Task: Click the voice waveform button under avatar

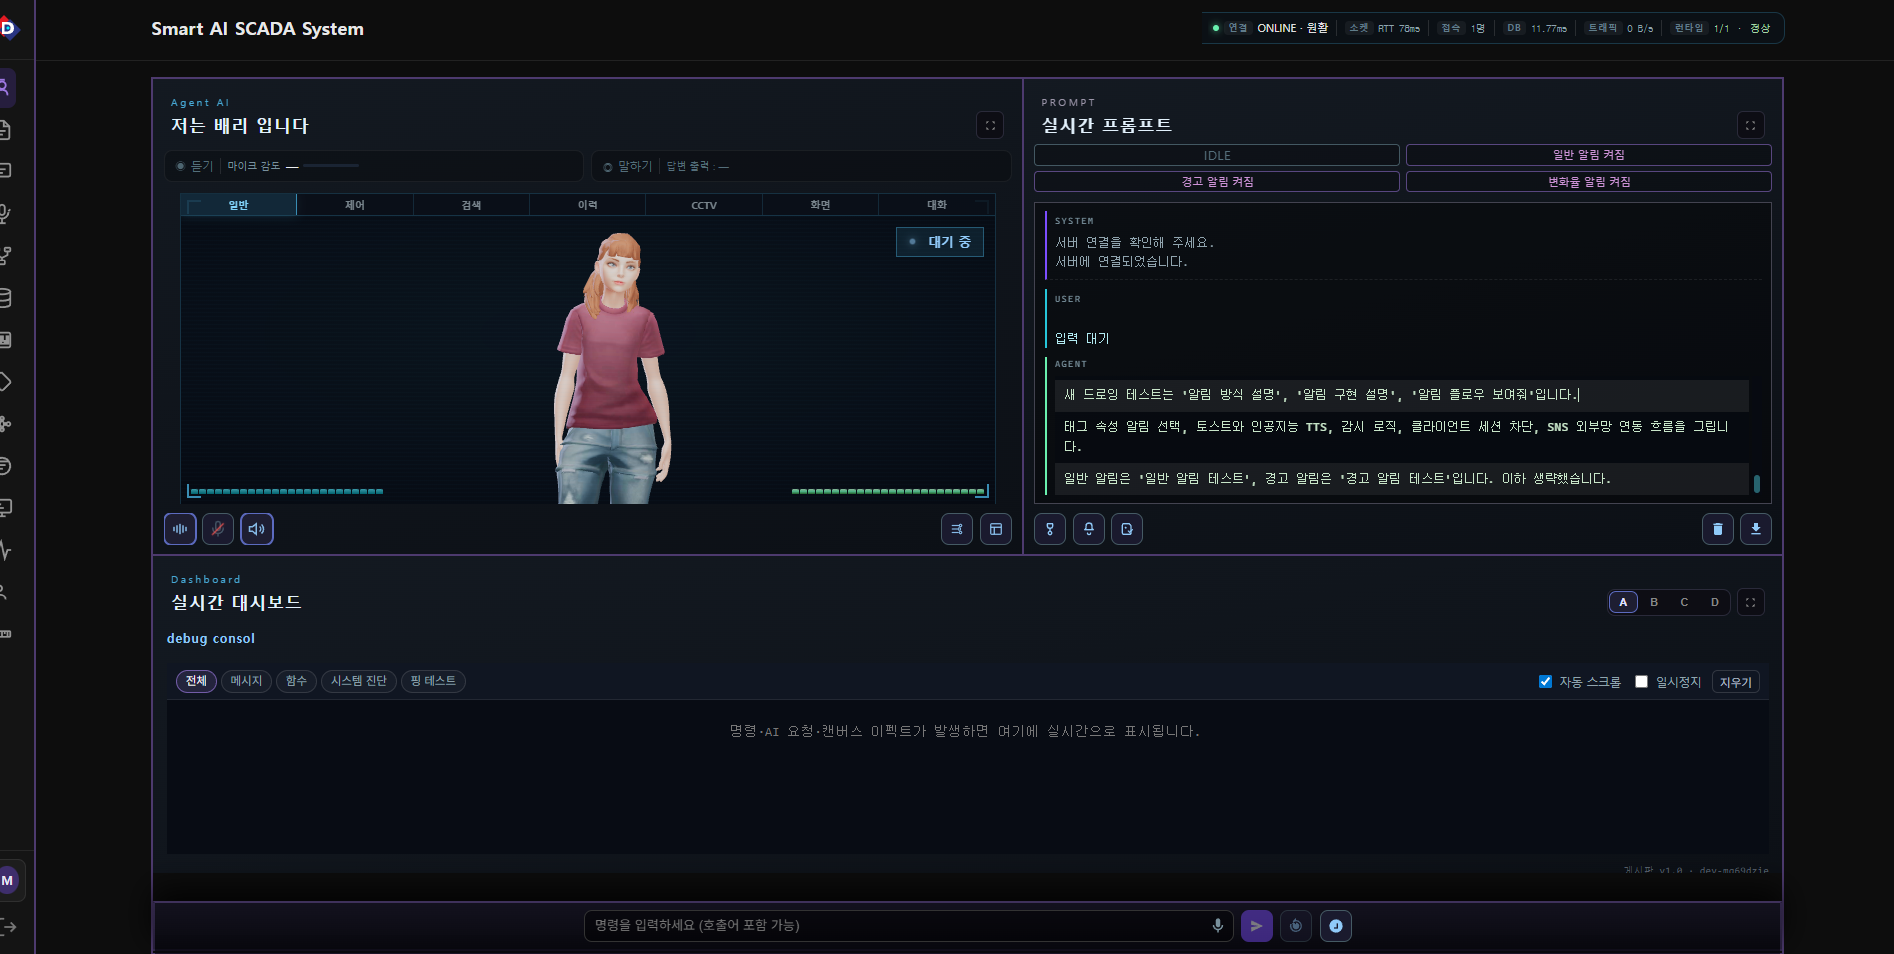Action: [x=180, y=529]
